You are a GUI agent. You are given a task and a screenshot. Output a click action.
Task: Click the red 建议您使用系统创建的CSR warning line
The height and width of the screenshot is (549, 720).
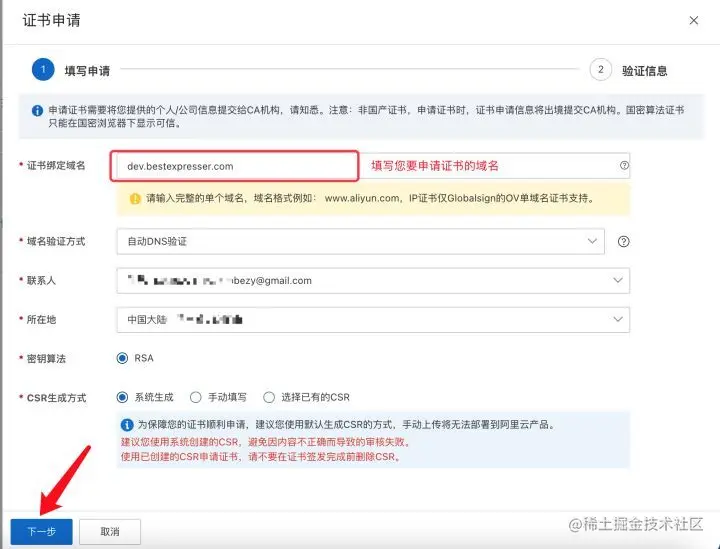pyautogui.click(x=266, y=442)
